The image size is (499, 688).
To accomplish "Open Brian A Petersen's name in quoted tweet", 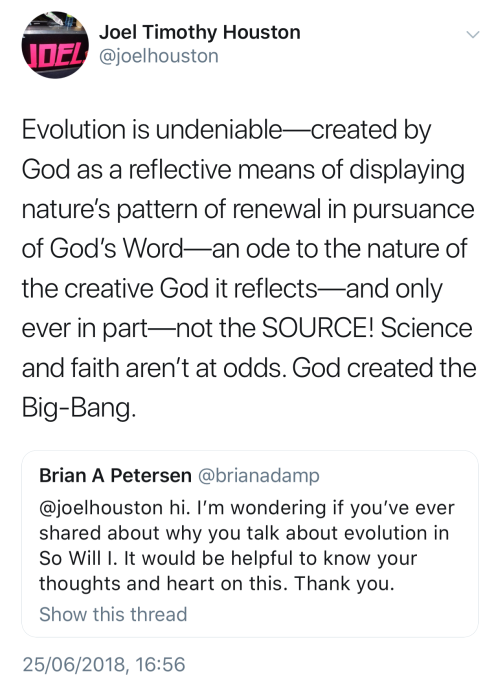I will pos(115,476).
